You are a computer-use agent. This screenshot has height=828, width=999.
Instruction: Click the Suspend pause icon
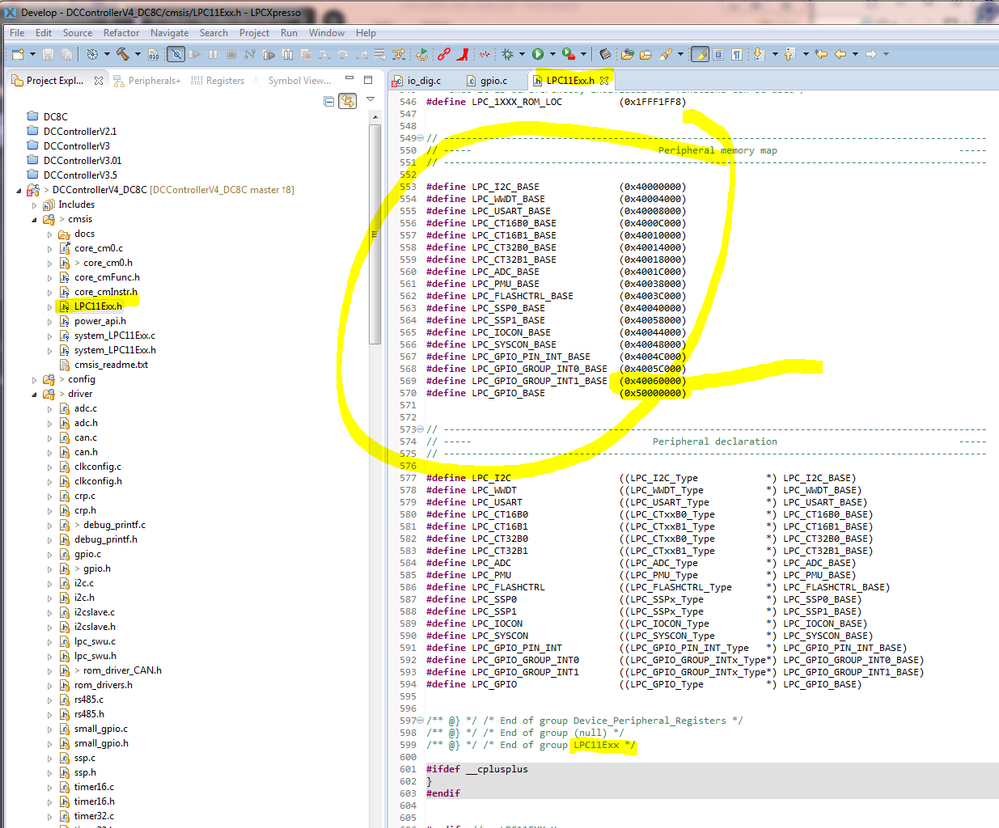(213, 54)
